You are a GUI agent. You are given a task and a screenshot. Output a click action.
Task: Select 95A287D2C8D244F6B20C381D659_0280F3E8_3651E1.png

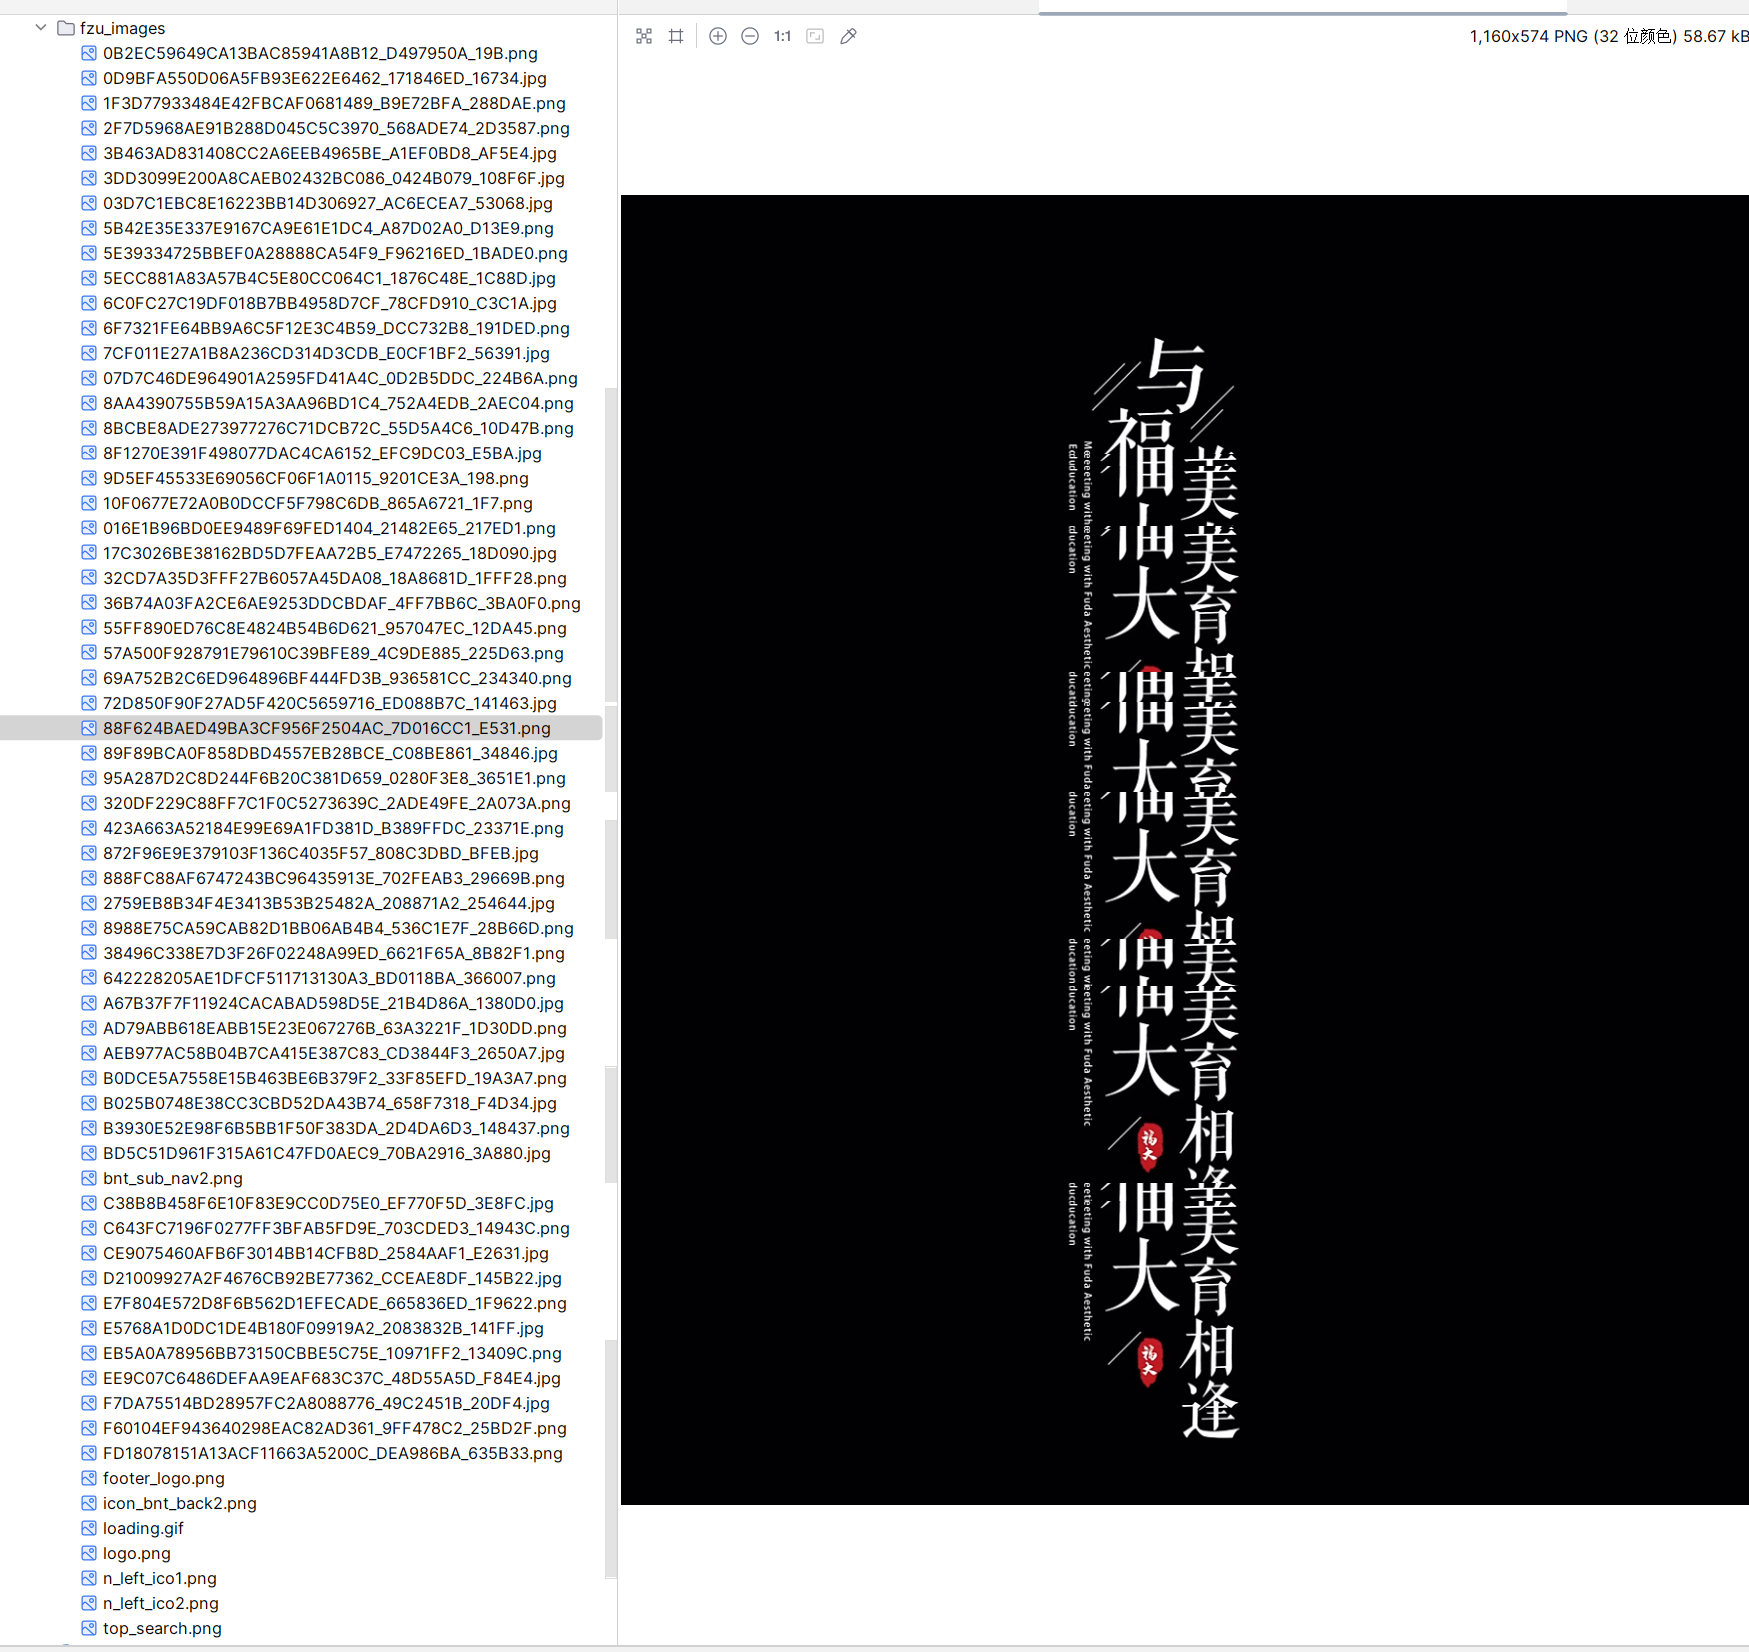334,778
